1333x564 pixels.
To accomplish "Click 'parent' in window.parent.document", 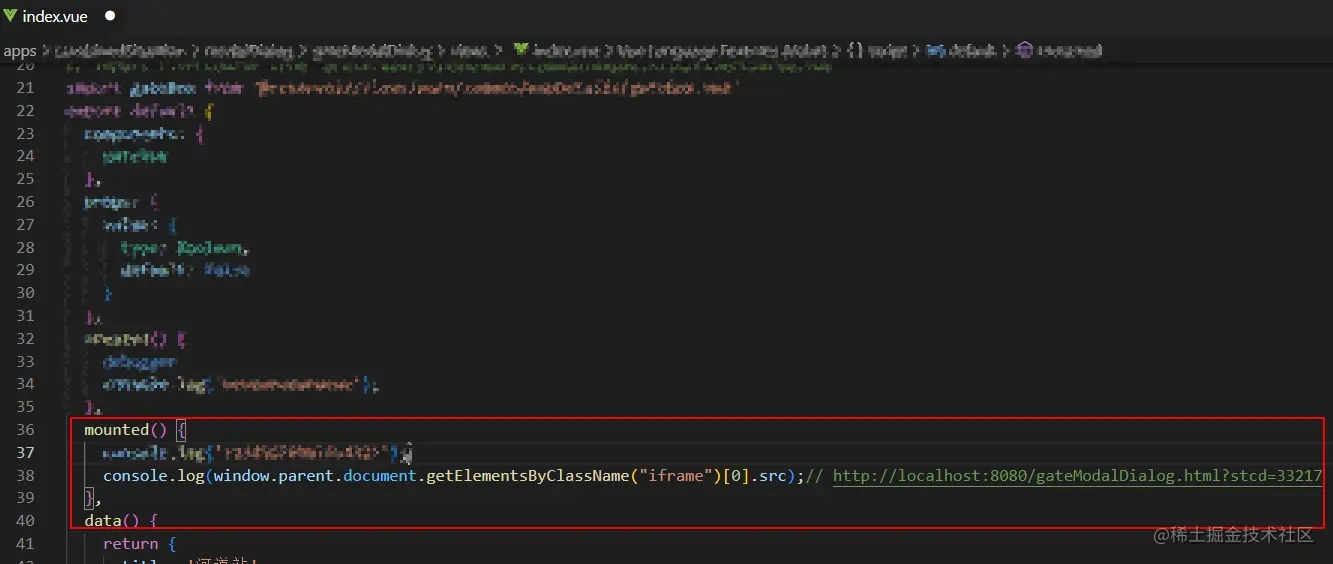I will (305, 476).
